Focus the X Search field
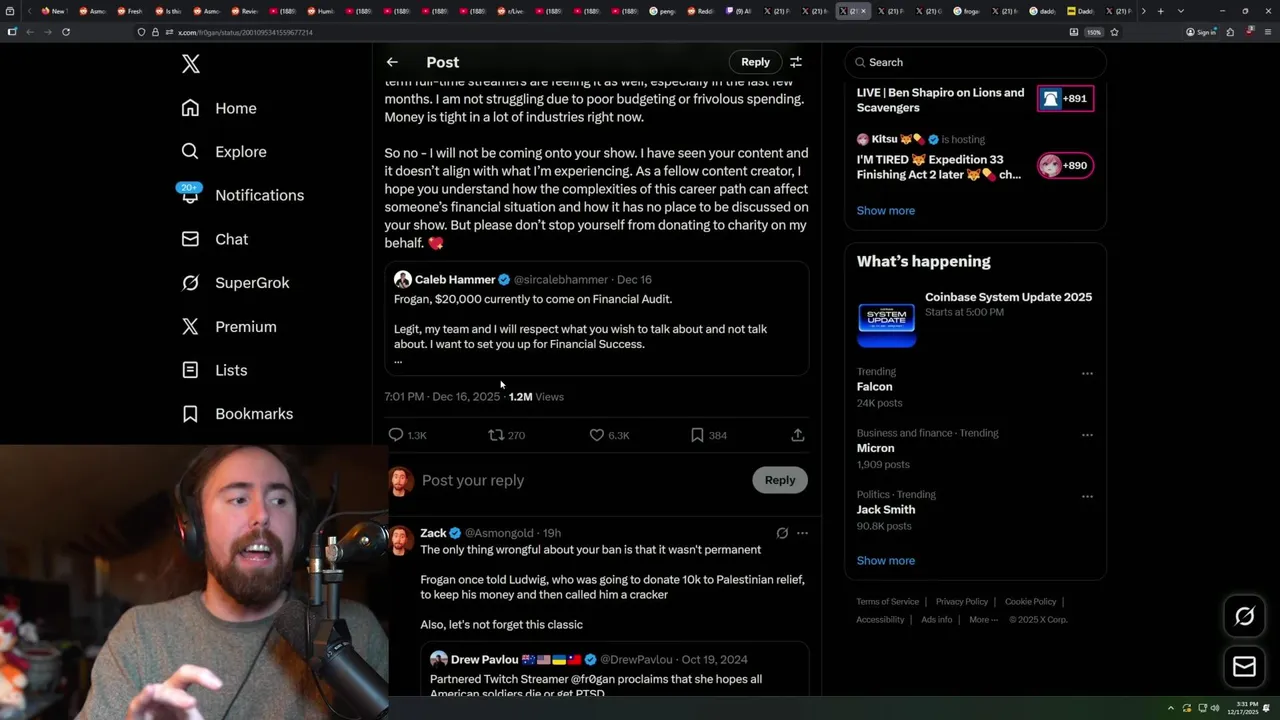 pos(975,62)
